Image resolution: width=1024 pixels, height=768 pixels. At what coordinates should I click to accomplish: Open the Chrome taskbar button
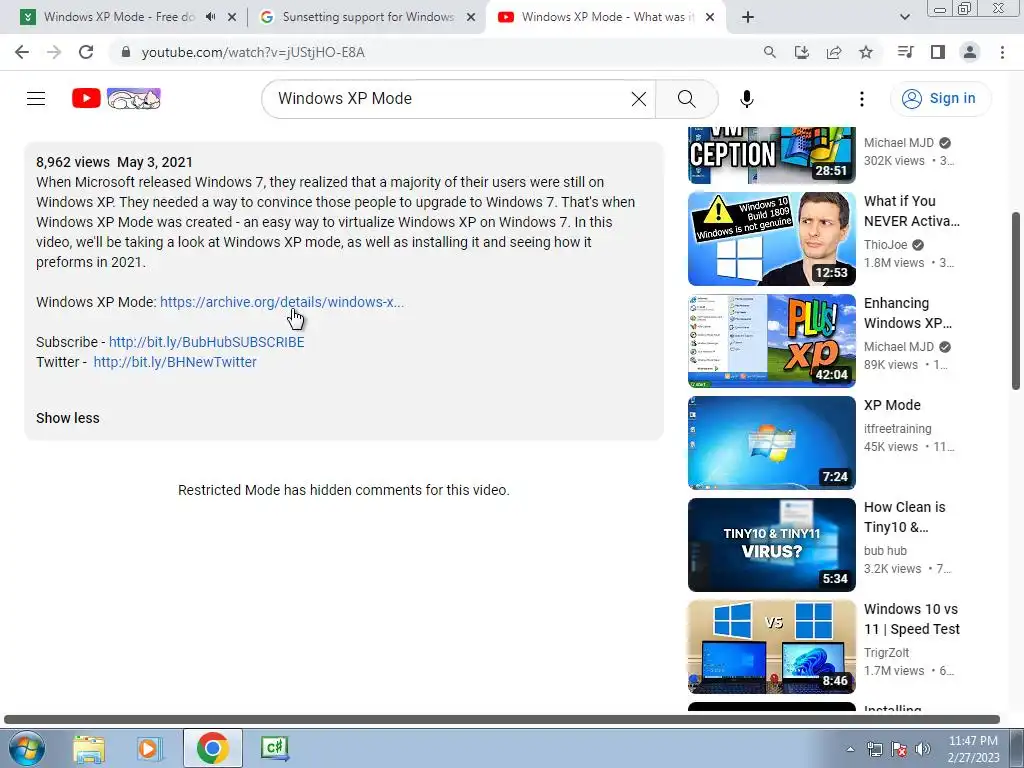[212, 748]
